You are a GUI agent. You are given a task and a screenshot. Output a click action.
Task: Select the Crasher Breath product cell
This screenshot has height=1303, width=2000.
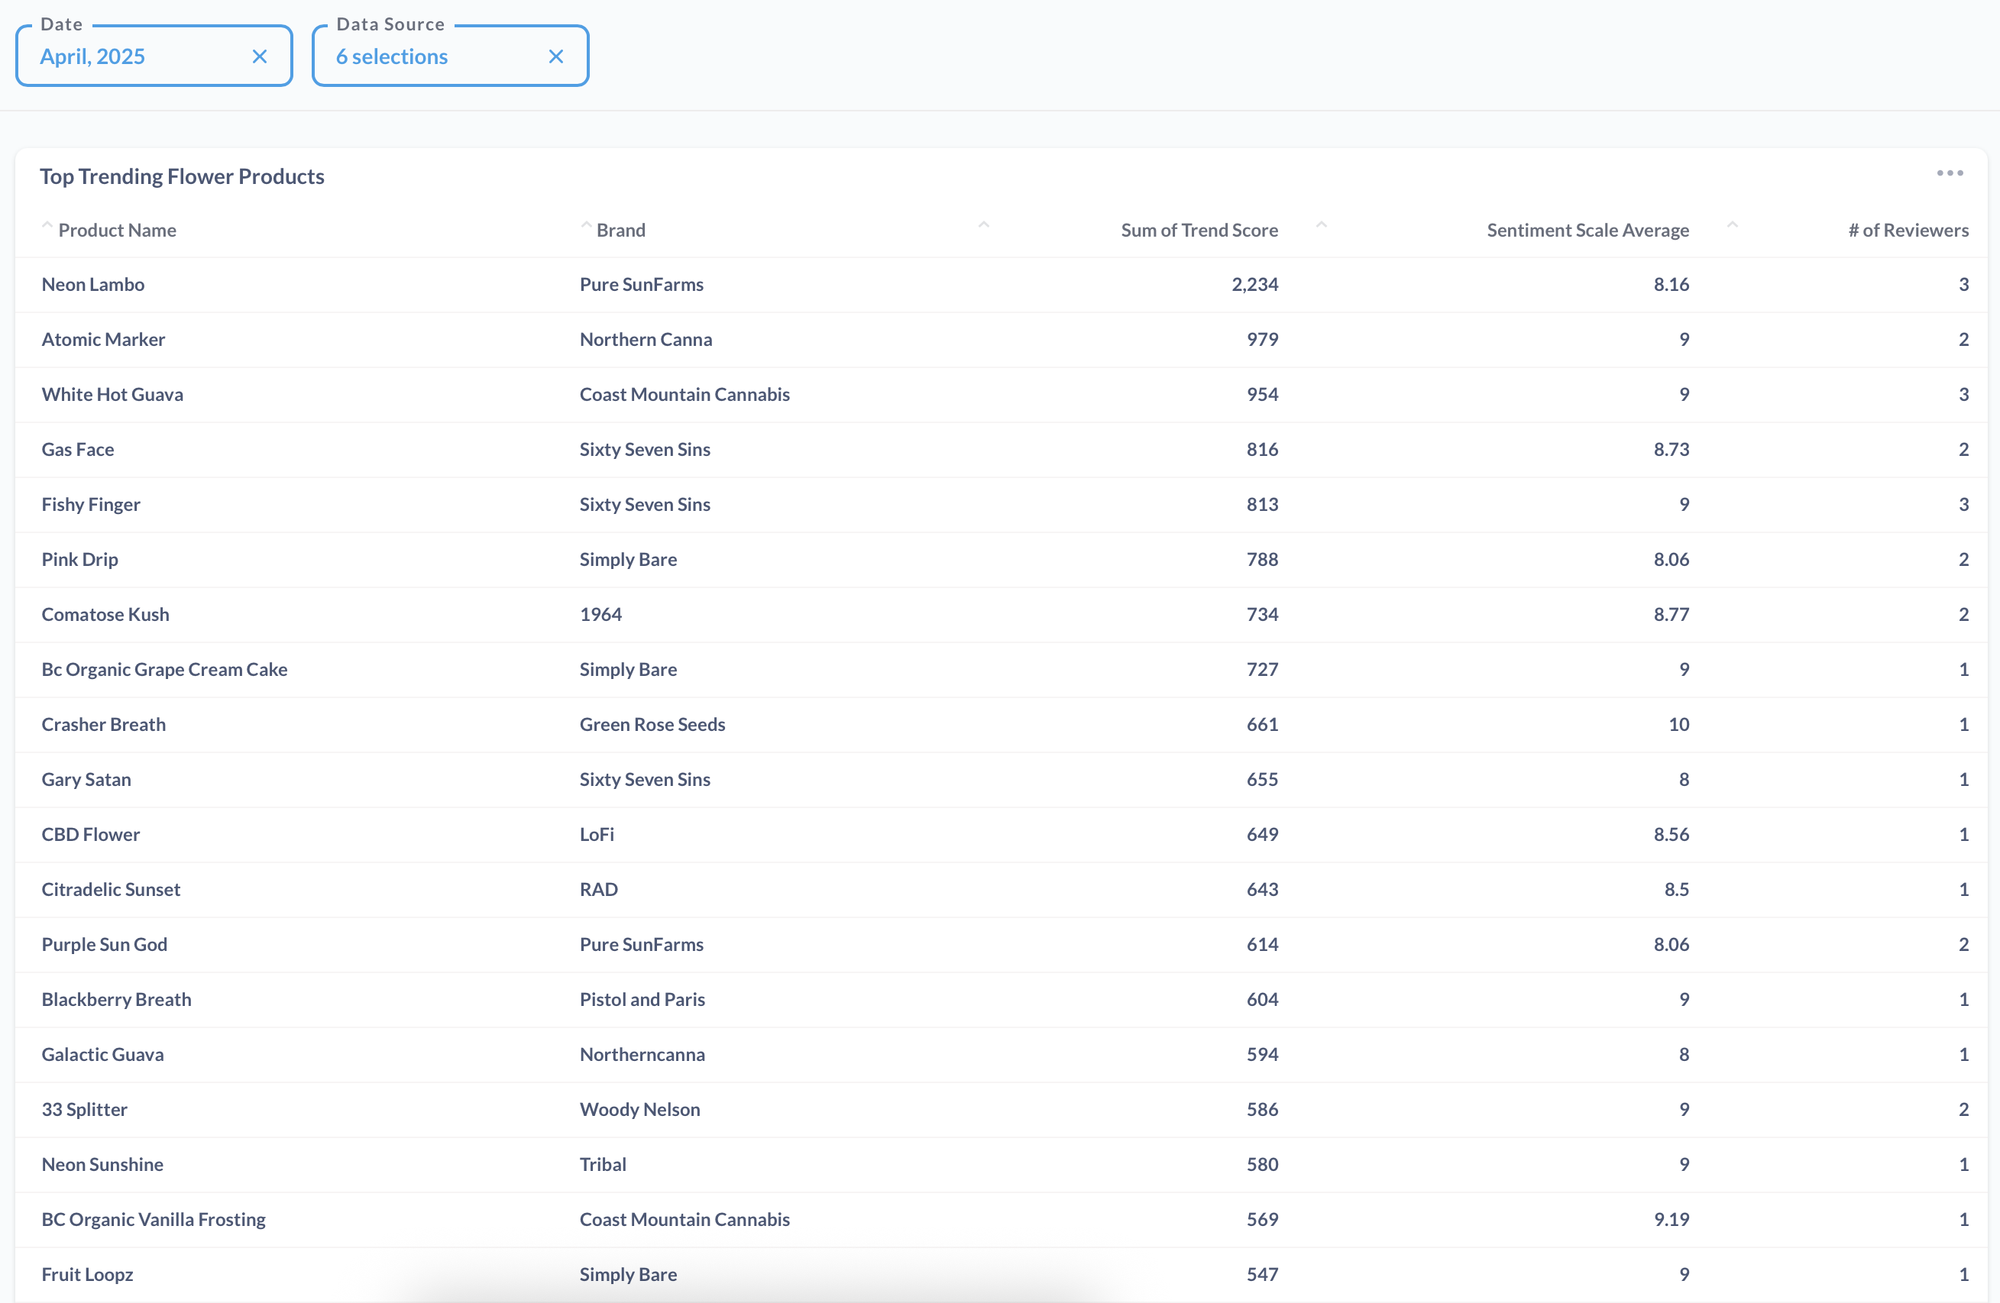click(x=103, y=724)
